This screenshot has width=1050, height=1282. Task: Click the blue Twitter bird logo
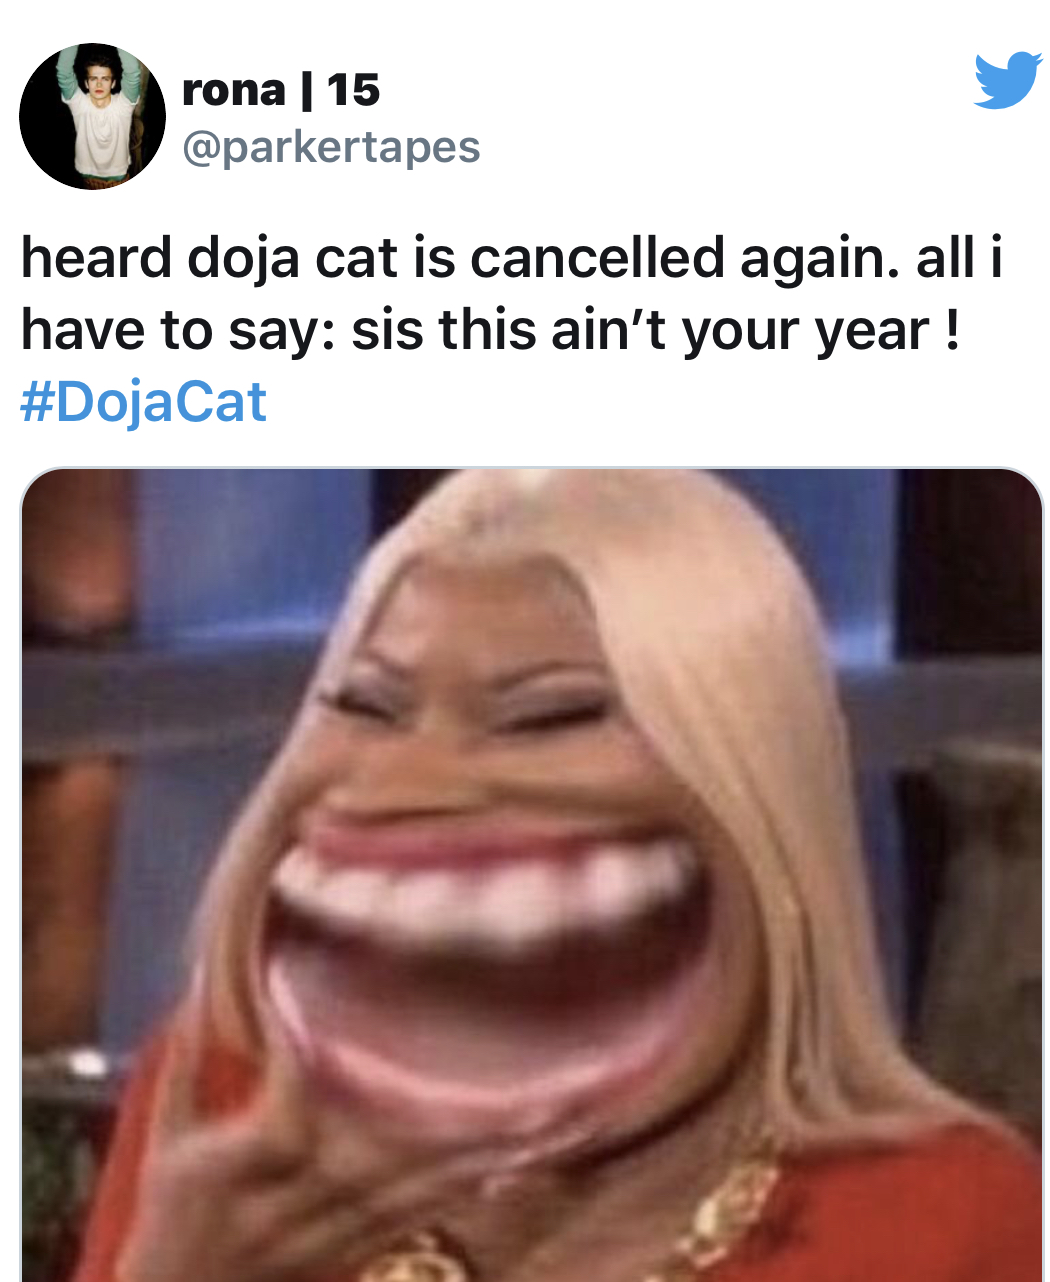[1008, 79]
